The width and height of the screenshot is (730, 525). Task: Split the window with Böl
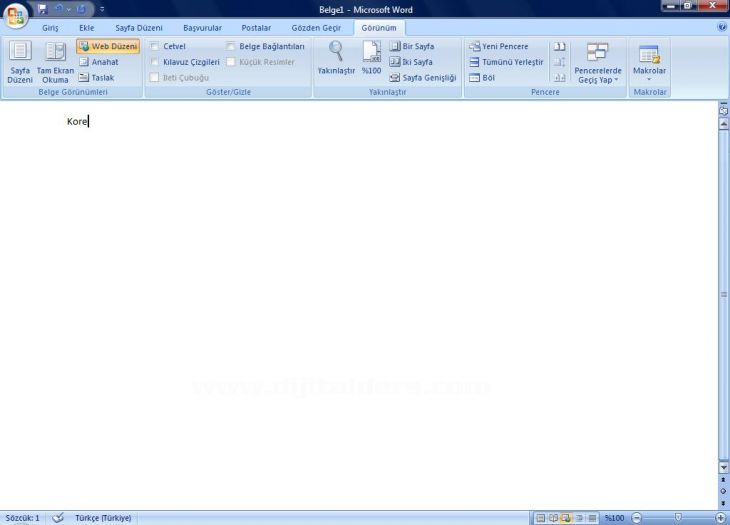(482, 78)
